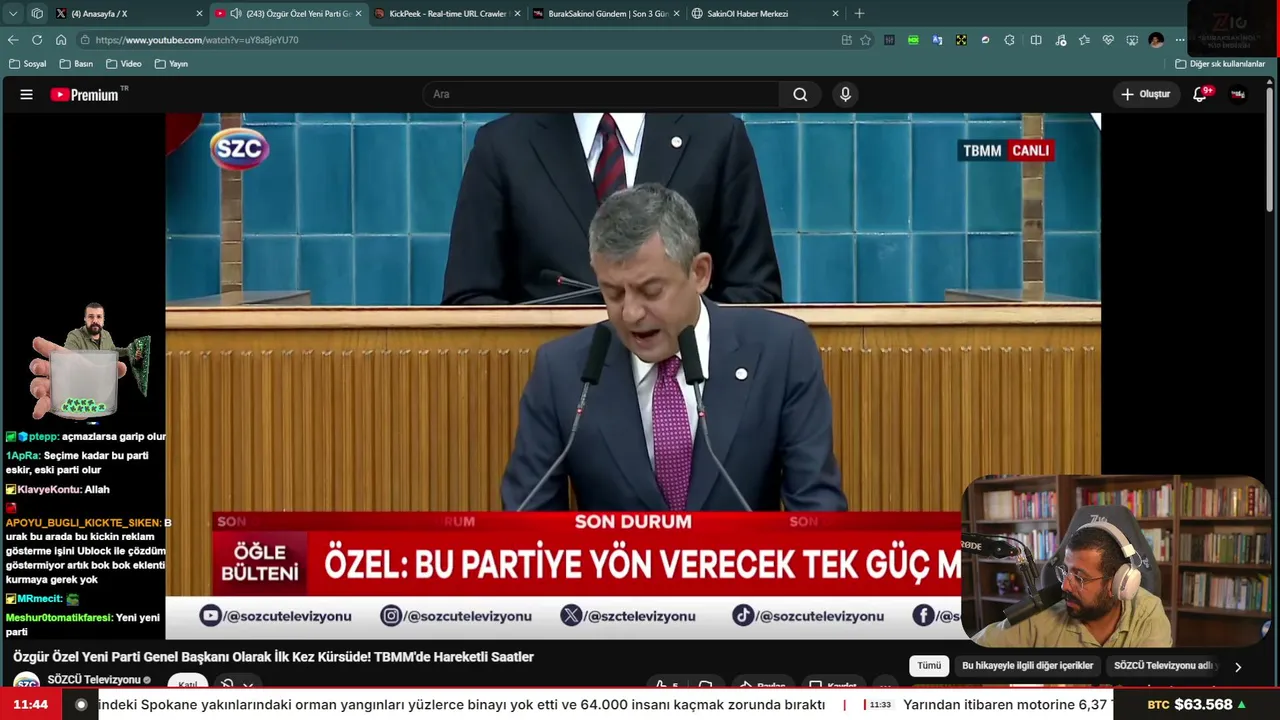
Task: Click the browser page vertical scrollbar
Action: (1271, 150)
